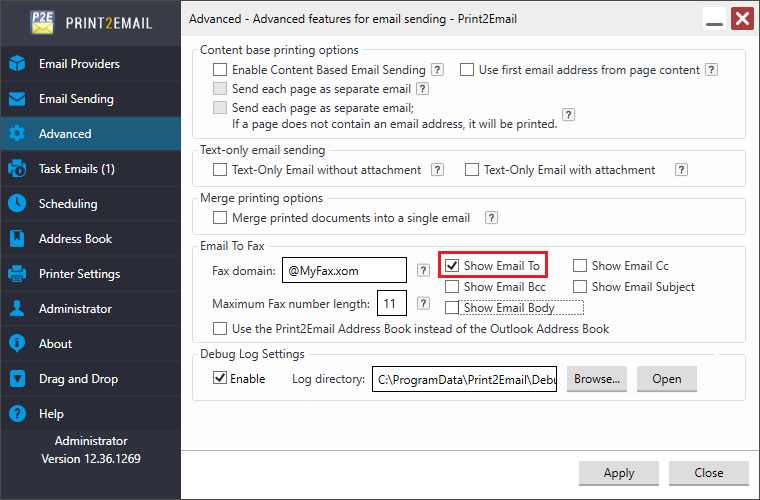Click the Task Emails truck icon
760x500 pixels.
click(x=17, y=169)
